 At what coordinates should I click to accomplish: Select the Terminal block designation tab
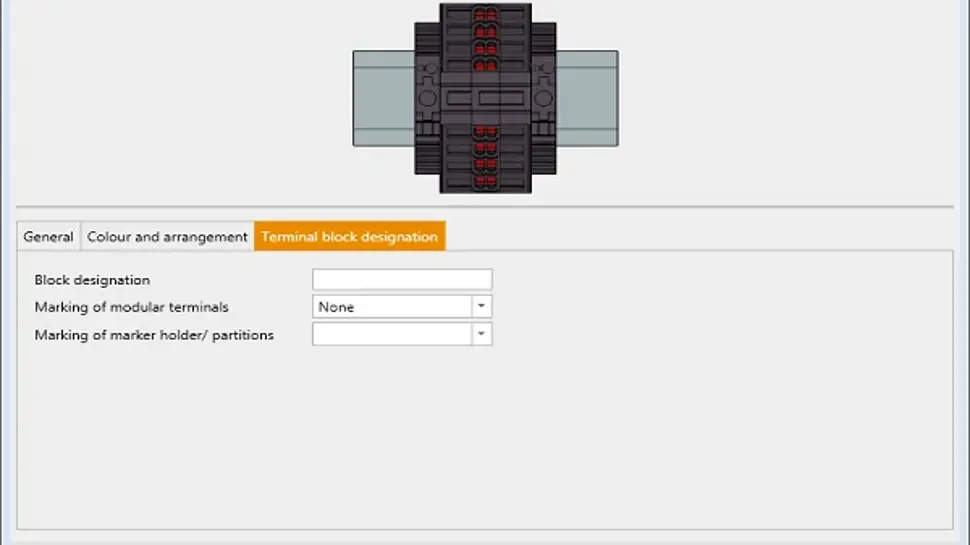pos(349,237)
